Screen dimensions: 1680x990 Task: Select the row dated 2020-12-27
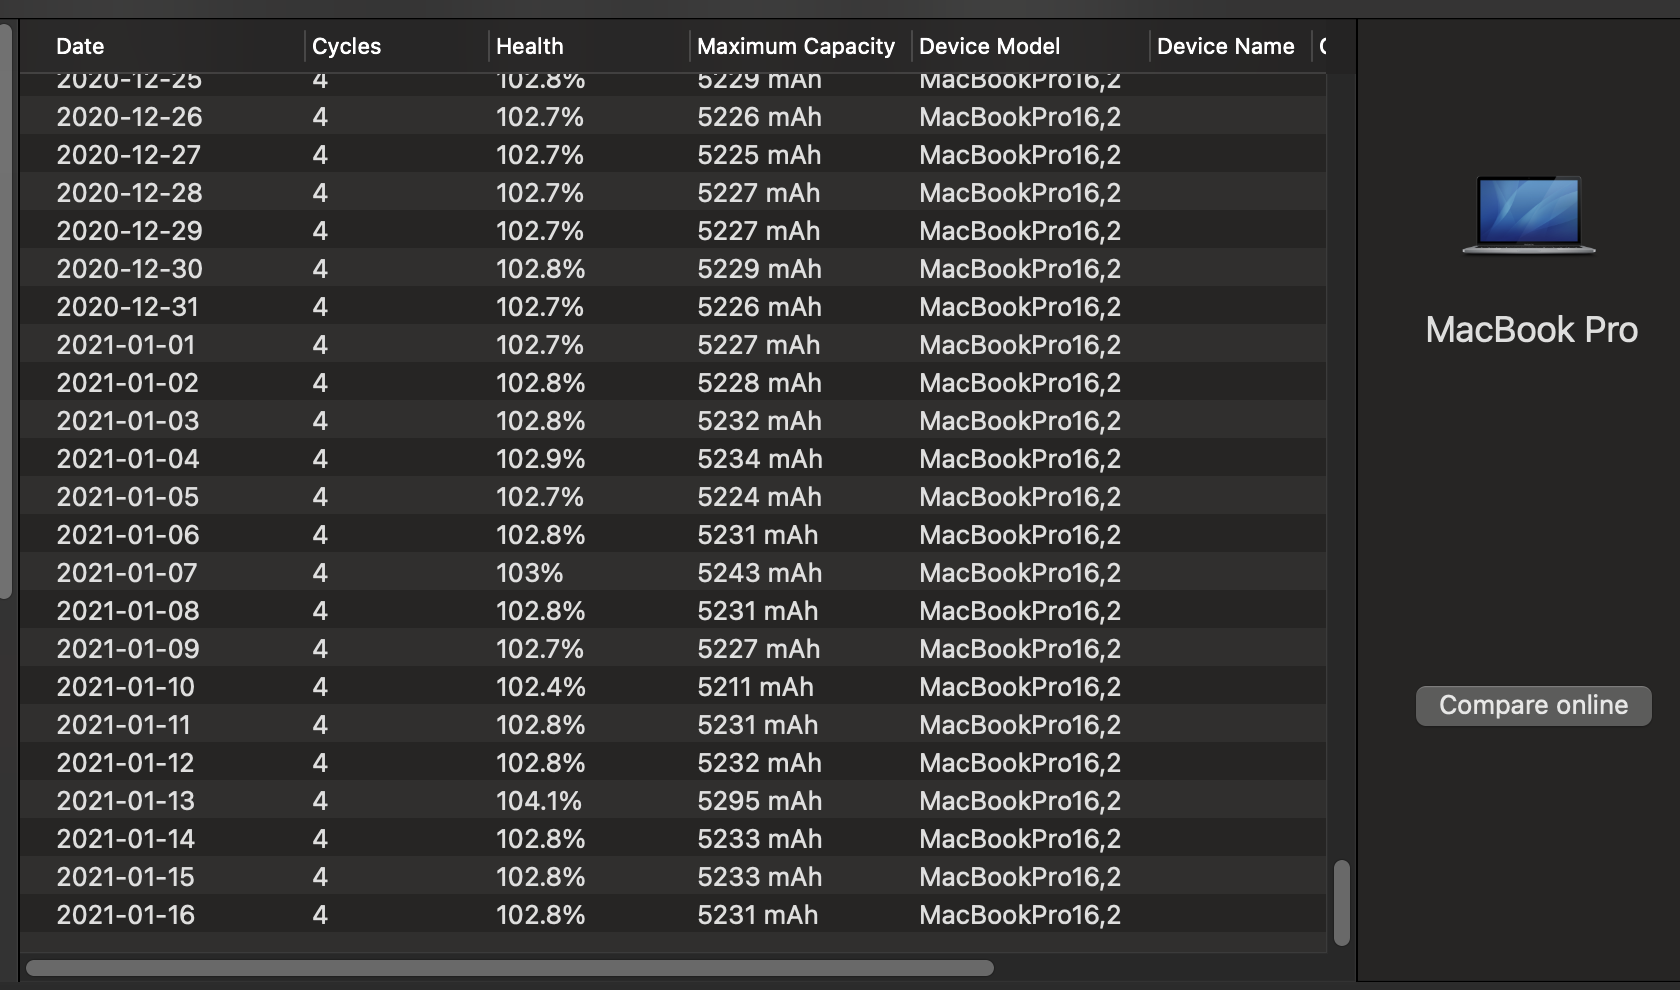(x=673, y=155)
